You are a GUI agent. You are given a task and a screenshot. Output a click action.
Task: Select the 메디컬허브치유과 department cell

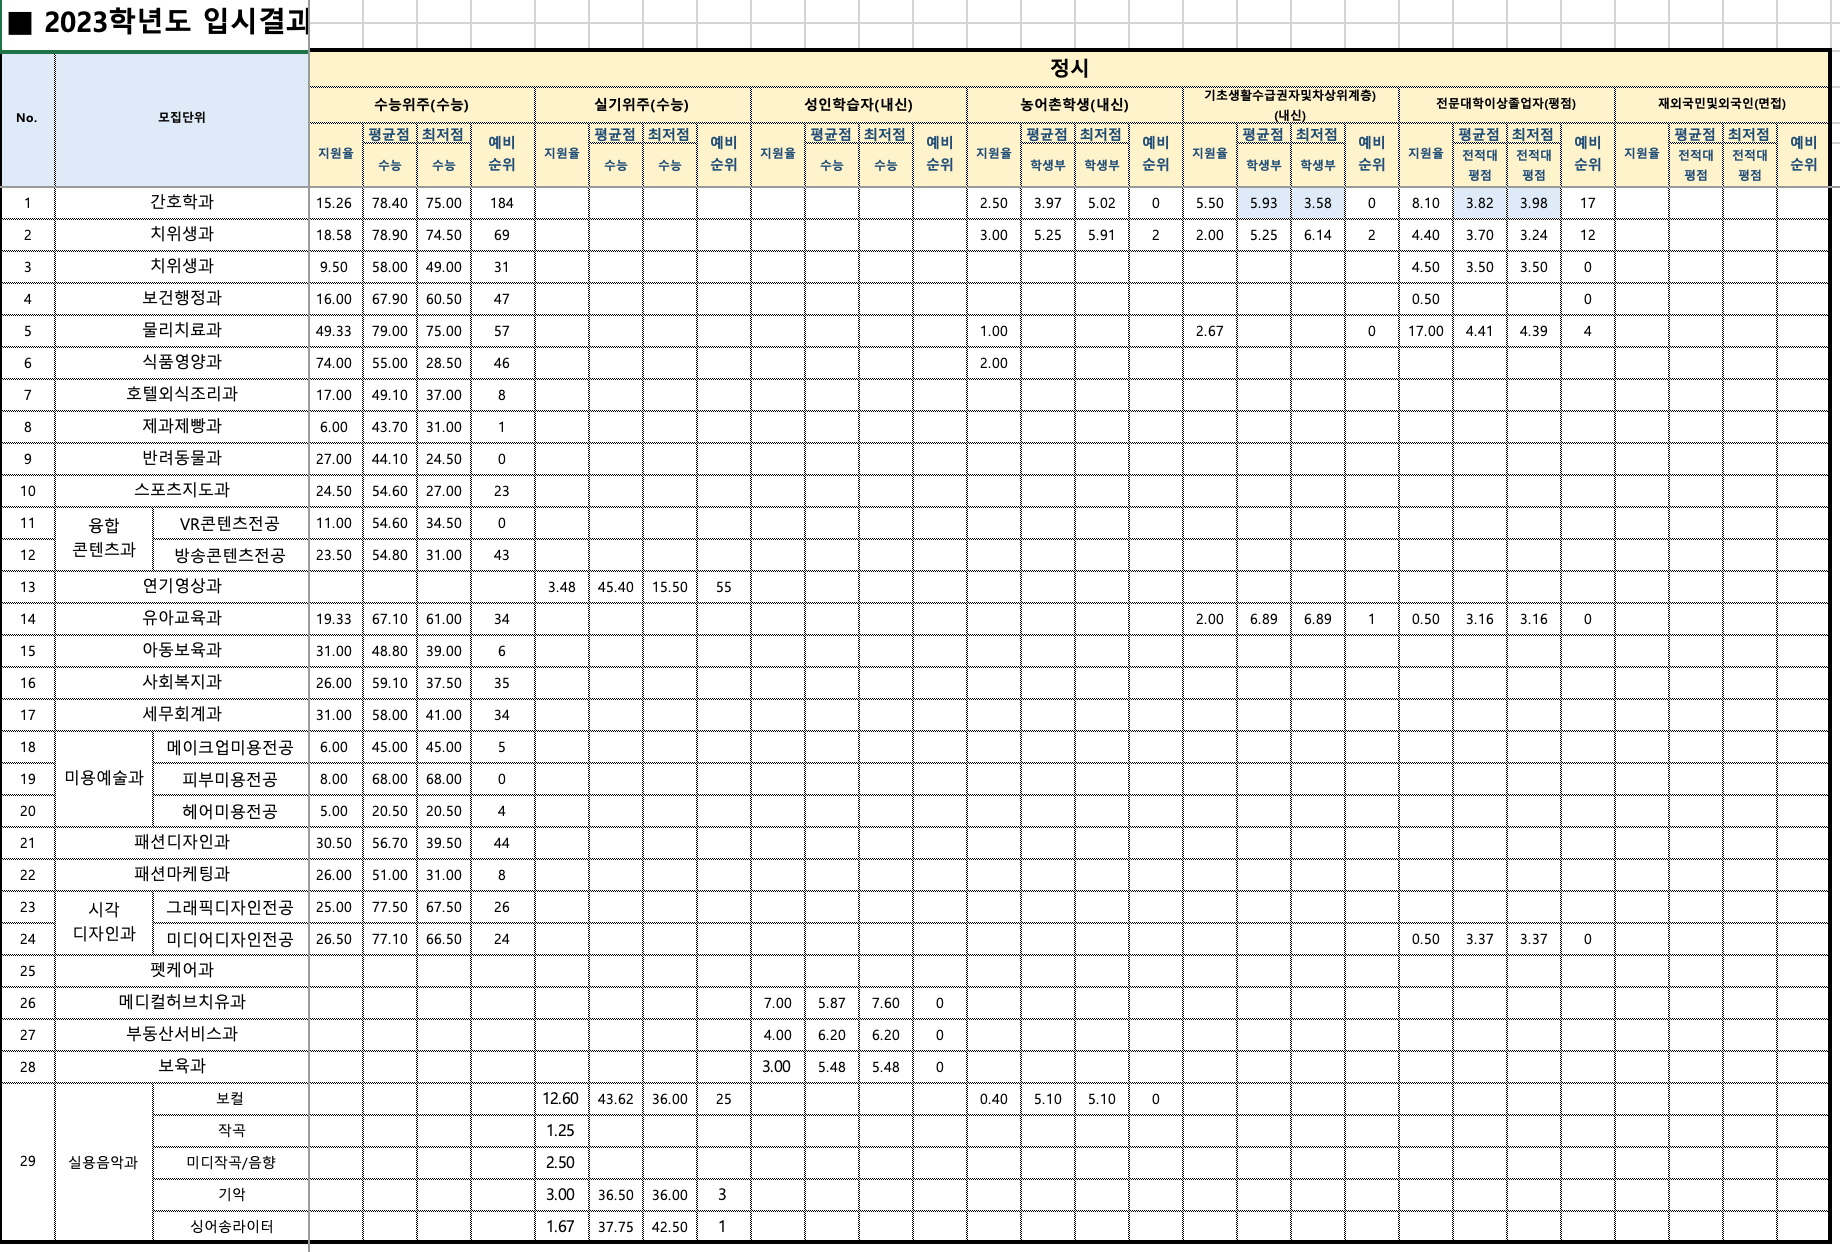coord(182,1002)
